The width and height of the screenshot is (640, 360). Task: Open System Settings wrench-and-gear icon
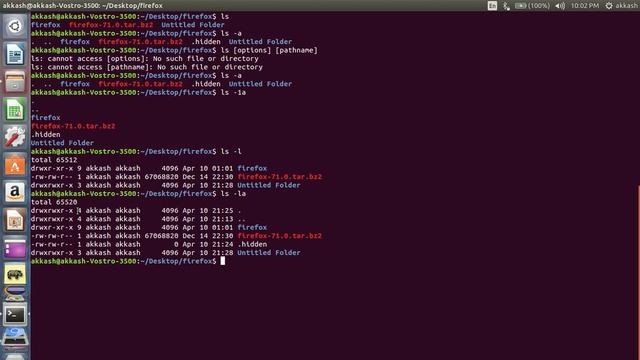pyautogui.click(x=15, y=137)
